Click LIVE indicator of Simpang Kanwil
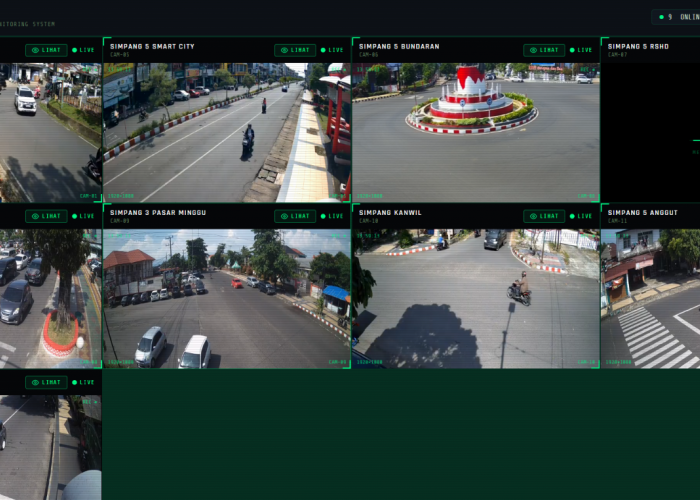This screenshot has width=700, height=500. click(x=581, y=216)
